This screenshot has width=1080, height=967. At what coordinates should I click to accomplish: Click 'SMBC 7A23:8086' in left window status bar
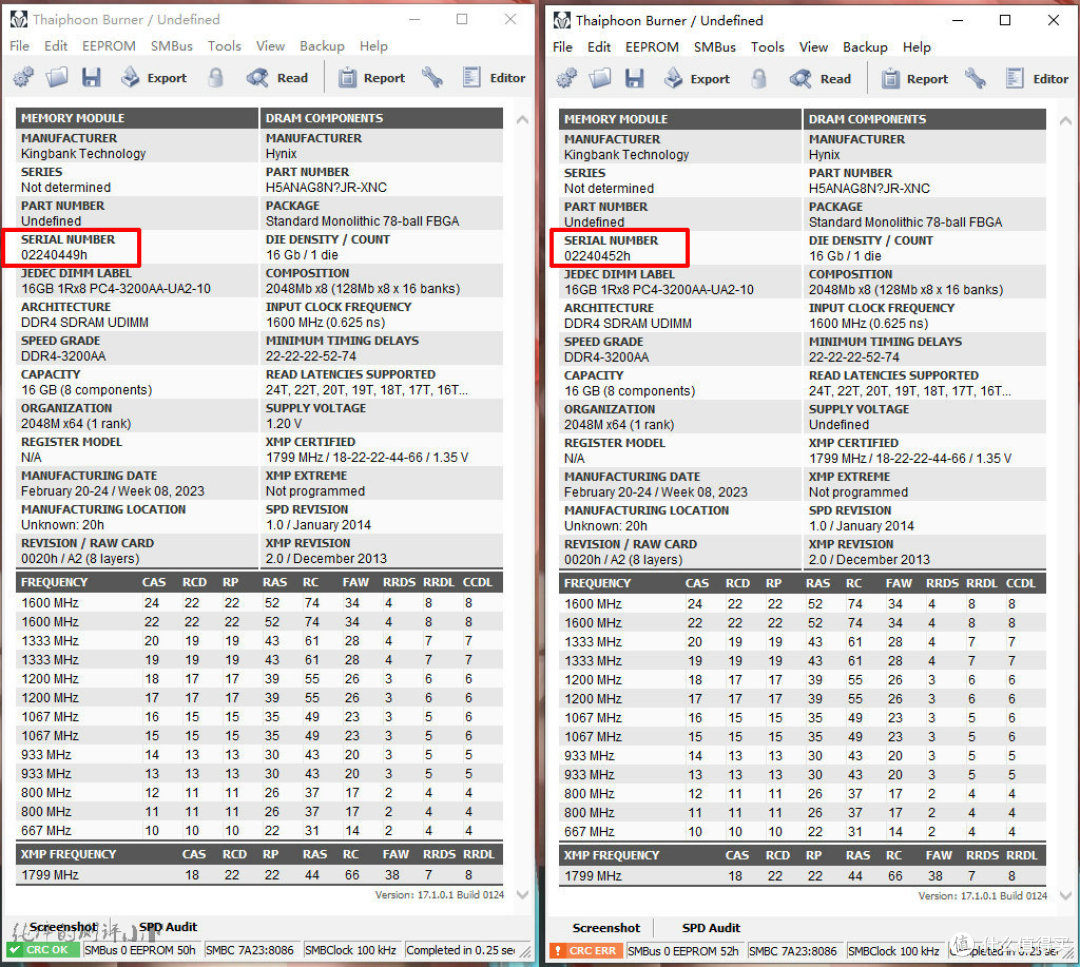coord(249,950)
